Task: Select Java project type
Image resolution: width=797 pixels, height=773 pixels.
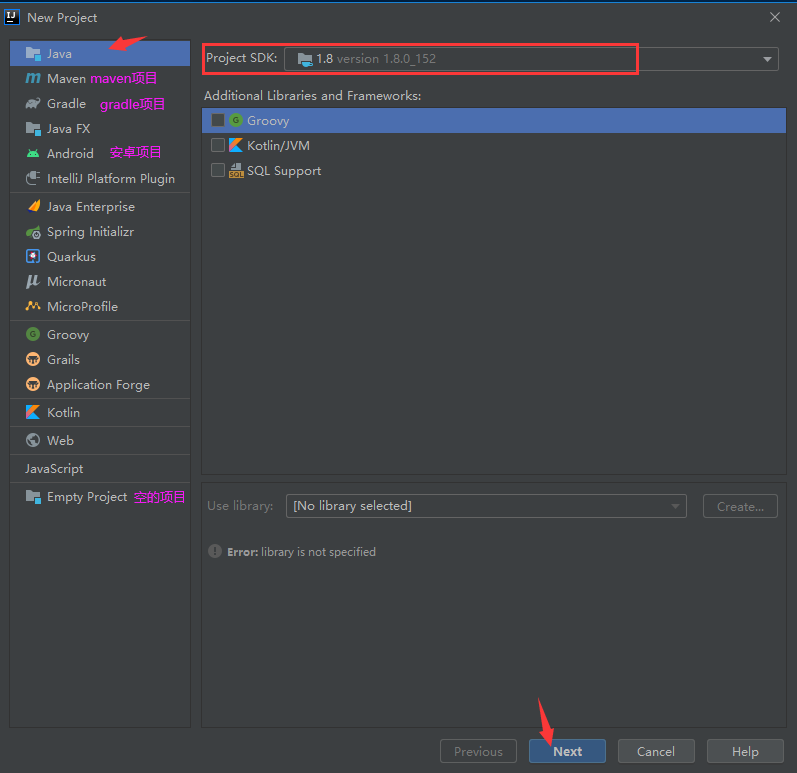Action: pos(100,53)
